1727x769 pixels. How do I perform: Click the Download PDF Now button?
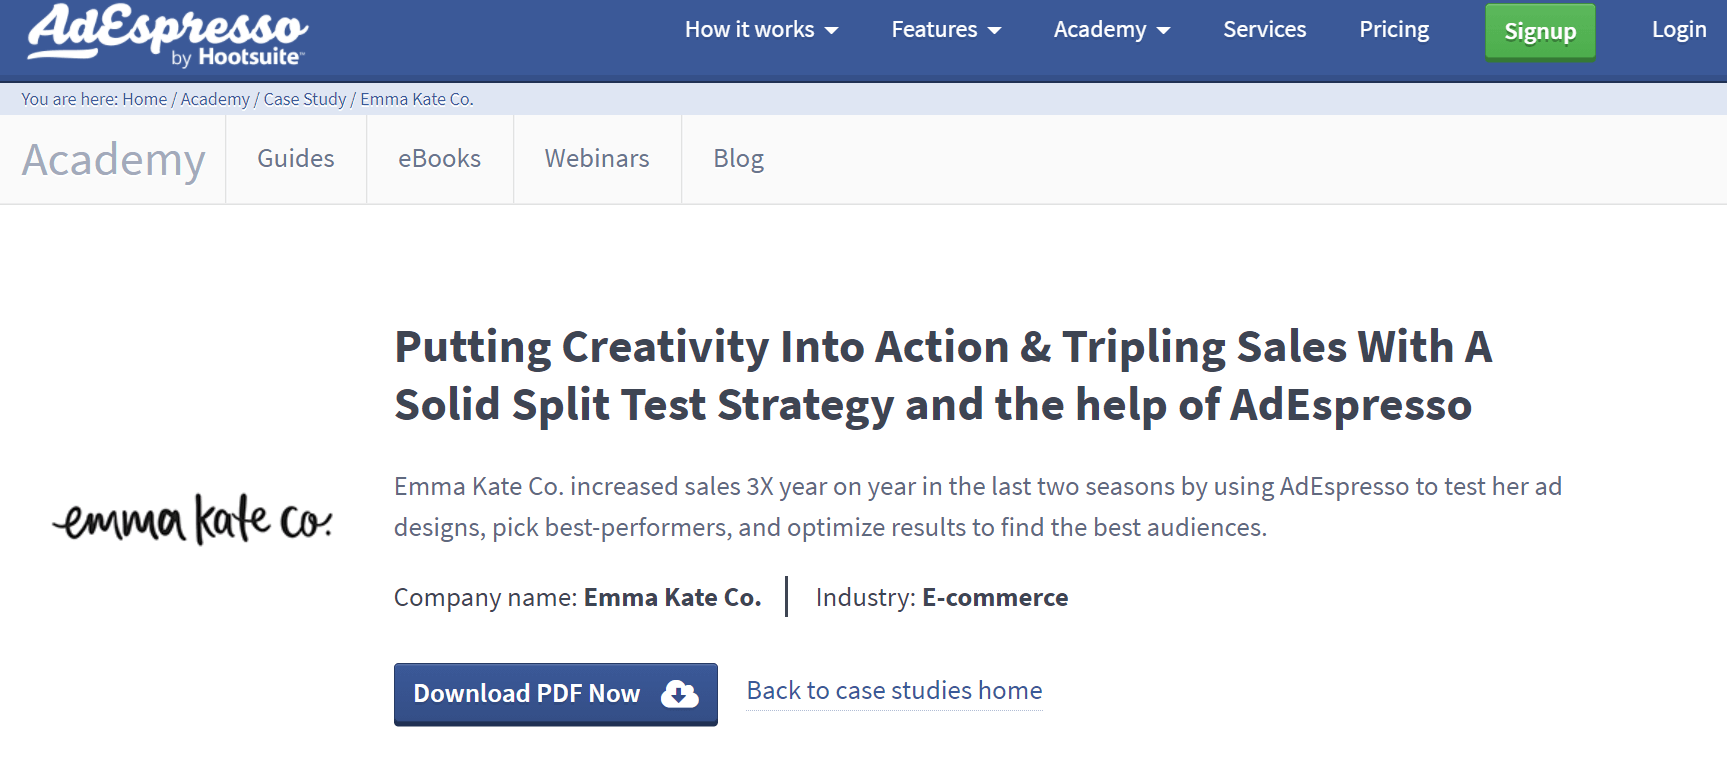click(x=556, y=694)
